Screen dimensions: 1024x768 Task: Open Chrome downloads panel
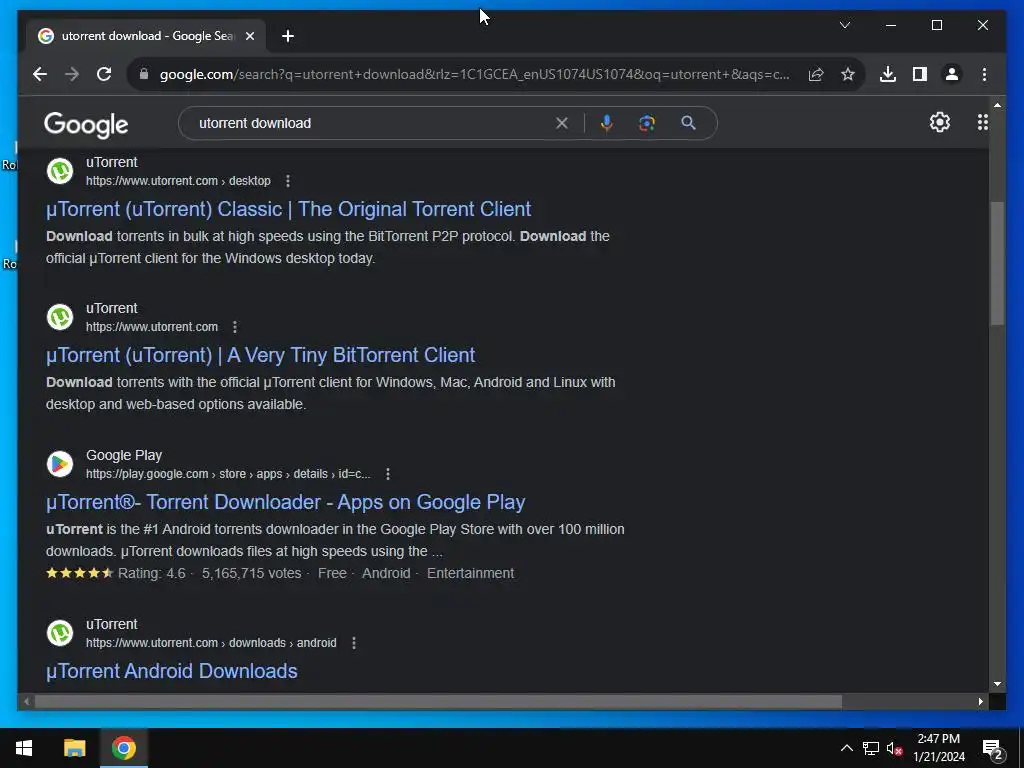tap(888, 74)
